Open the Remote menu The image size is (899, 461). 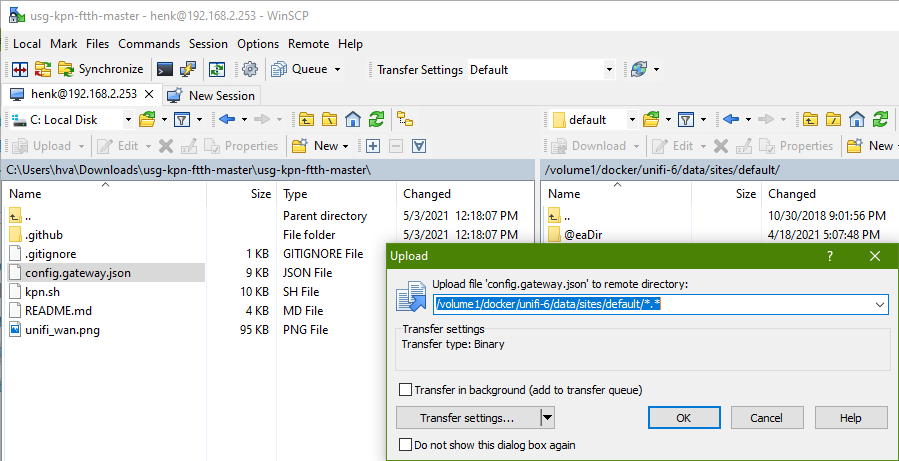[308, 44]
